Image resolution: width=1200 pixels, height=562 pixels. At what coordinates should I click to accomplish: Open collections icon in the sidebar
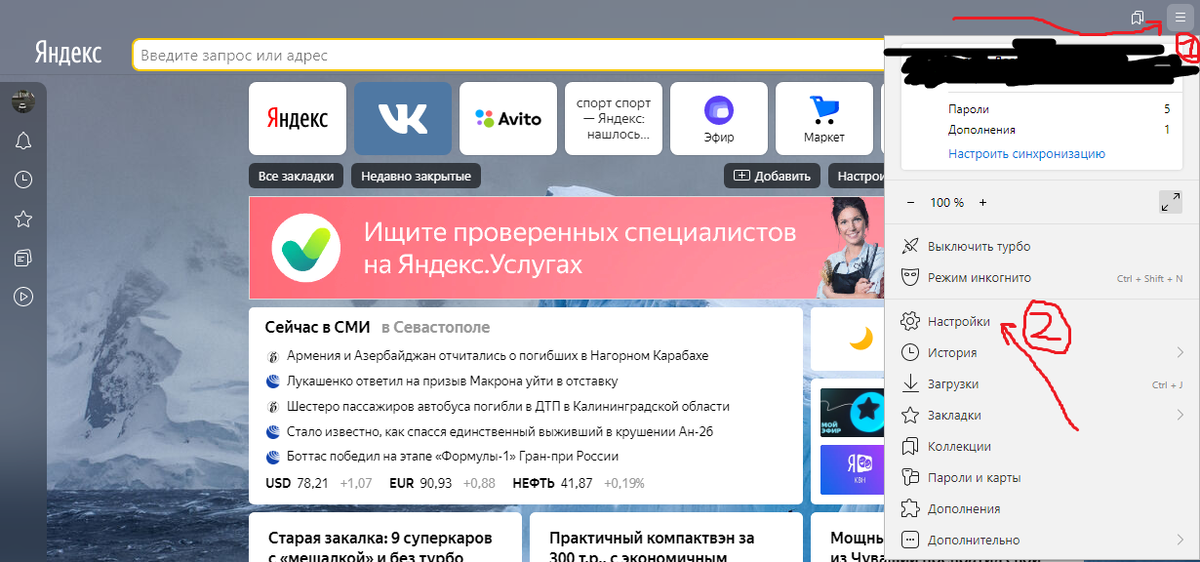point(23,258)
